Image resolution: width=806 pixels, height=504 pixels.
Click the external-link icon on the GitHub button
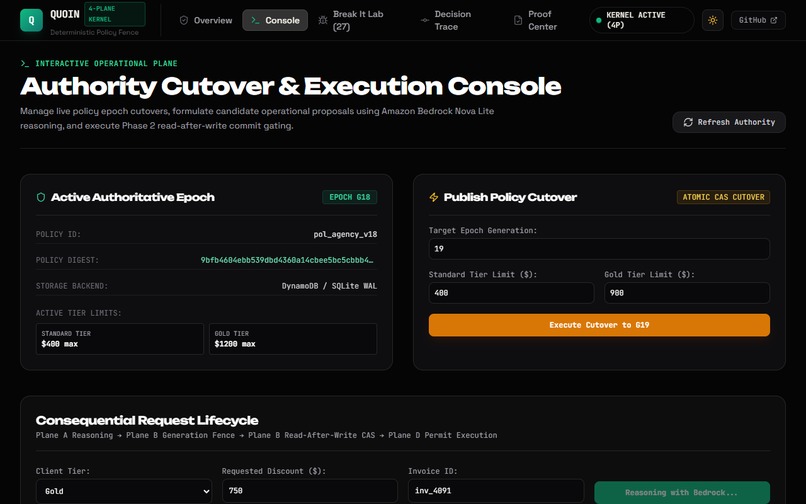pos(774,20)
